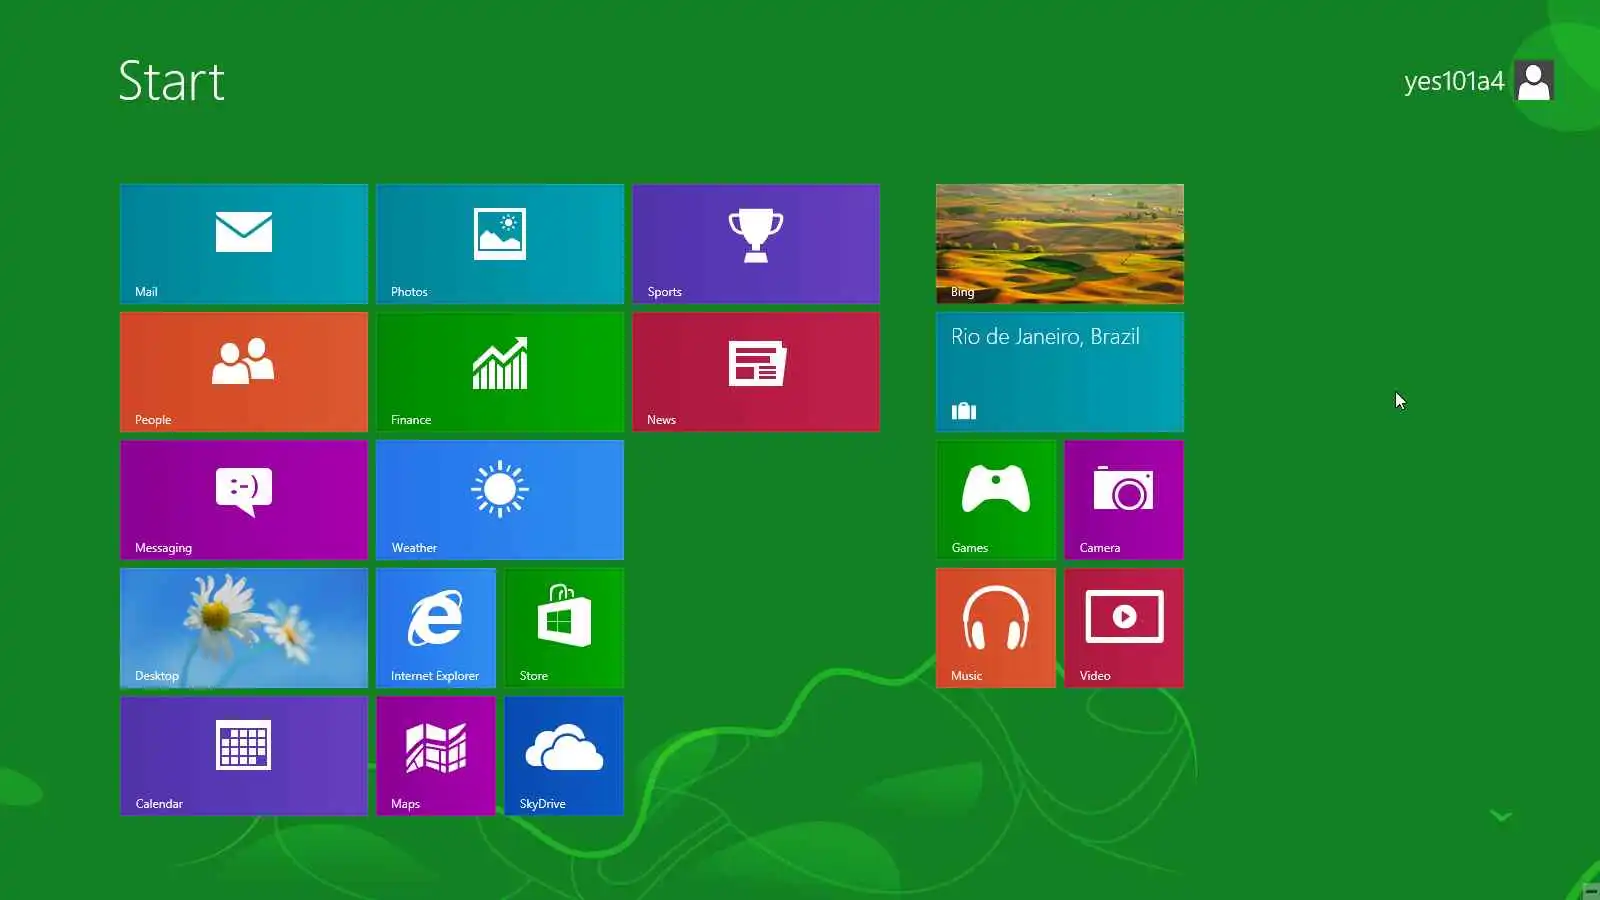The width and height of the screenshot is (1600, 900).
Task: Launch the Weather sun tile
Action: tap(500, 500)
